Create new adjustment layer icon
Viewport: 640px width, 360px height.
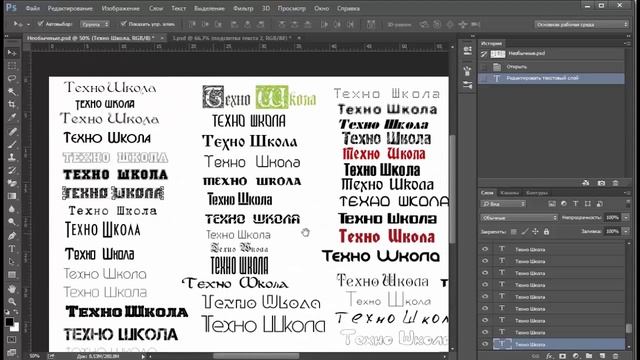pyautogui.click(x=576, y=356)
